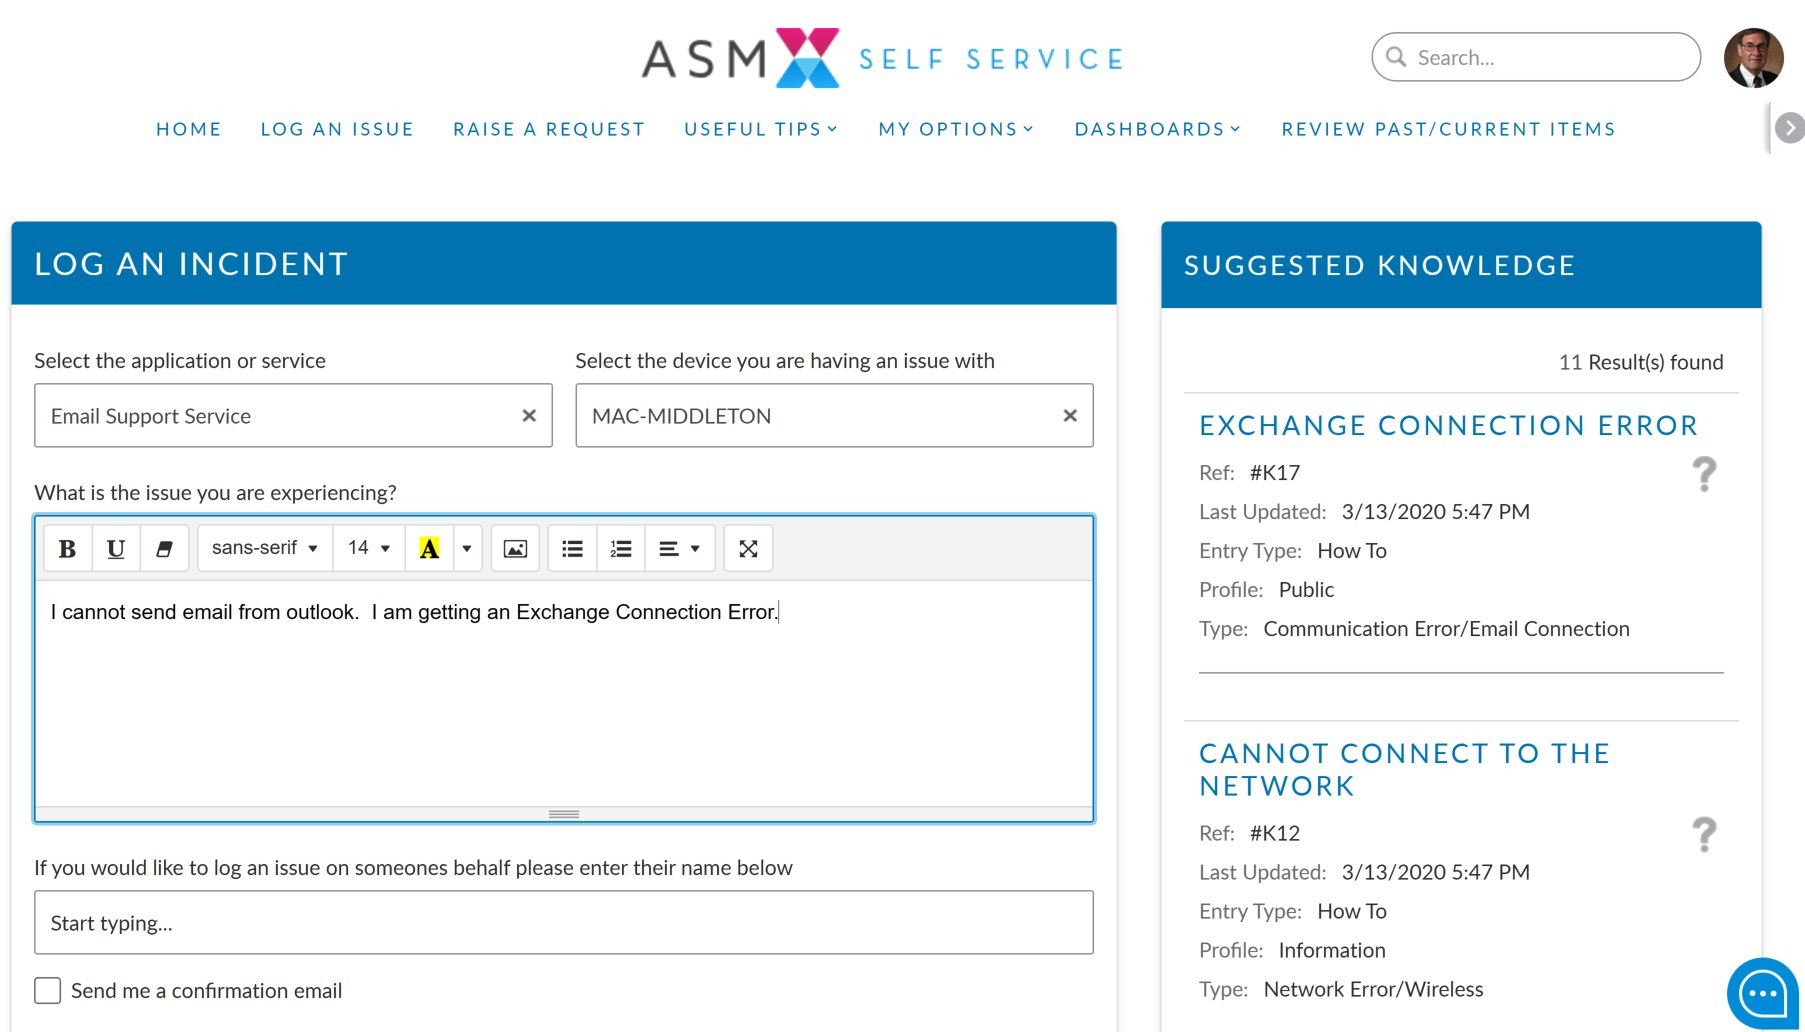
Task: Expand the editor to full screen
Action: (x=748, y=548)
